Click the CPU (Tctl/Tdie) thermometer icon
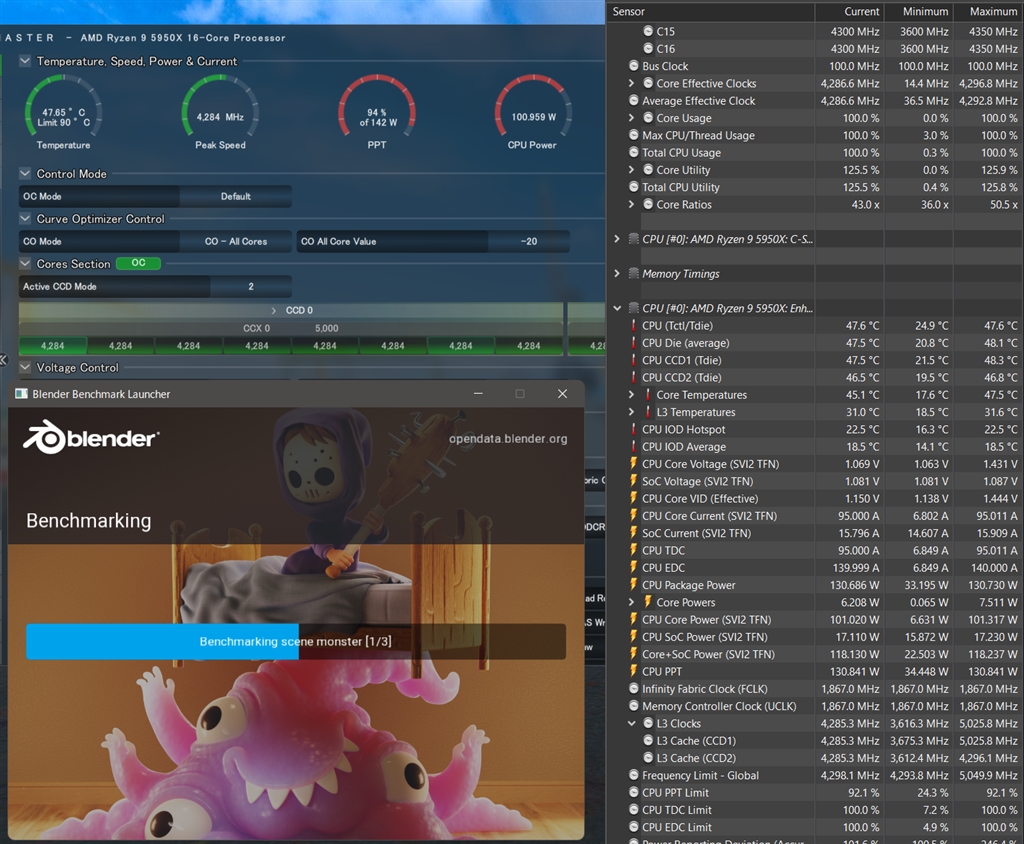The image size is (1024, 844). coord(633,325)
